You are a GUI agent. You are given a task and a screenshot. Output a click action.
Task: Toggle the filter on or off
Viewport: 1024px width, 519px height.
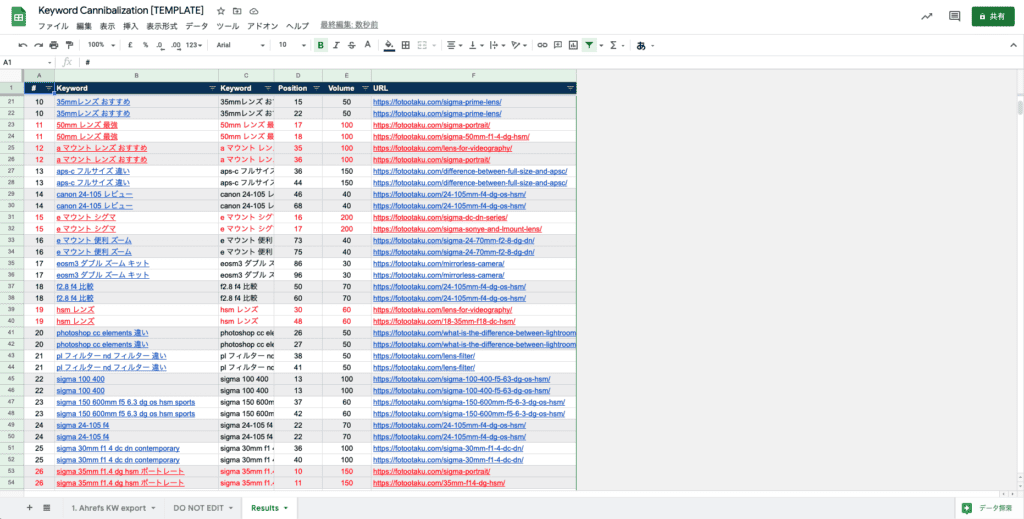click(590, 45)
